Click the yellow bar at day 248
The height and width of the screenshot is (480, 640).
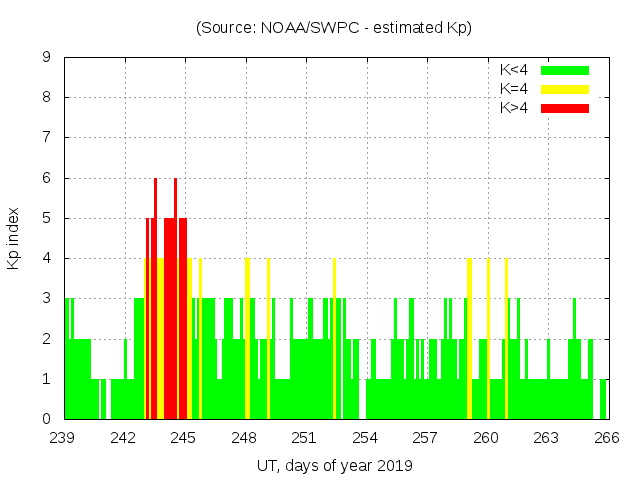[x=247, y=340]
